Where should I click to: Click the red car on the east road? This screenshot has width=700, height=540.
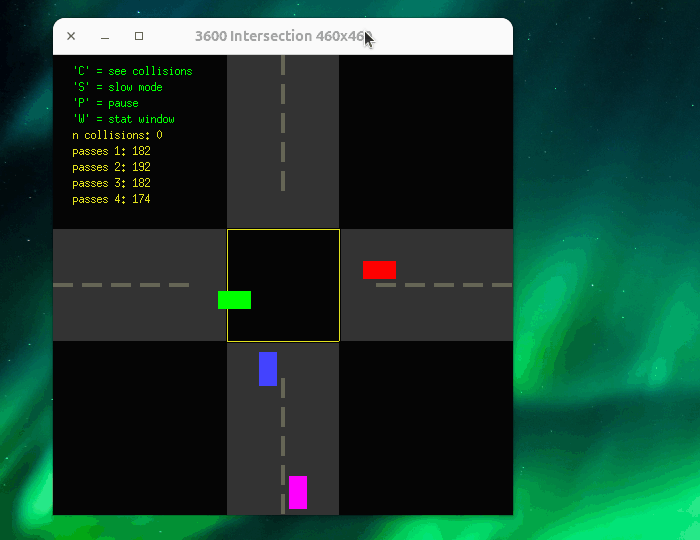379,270
